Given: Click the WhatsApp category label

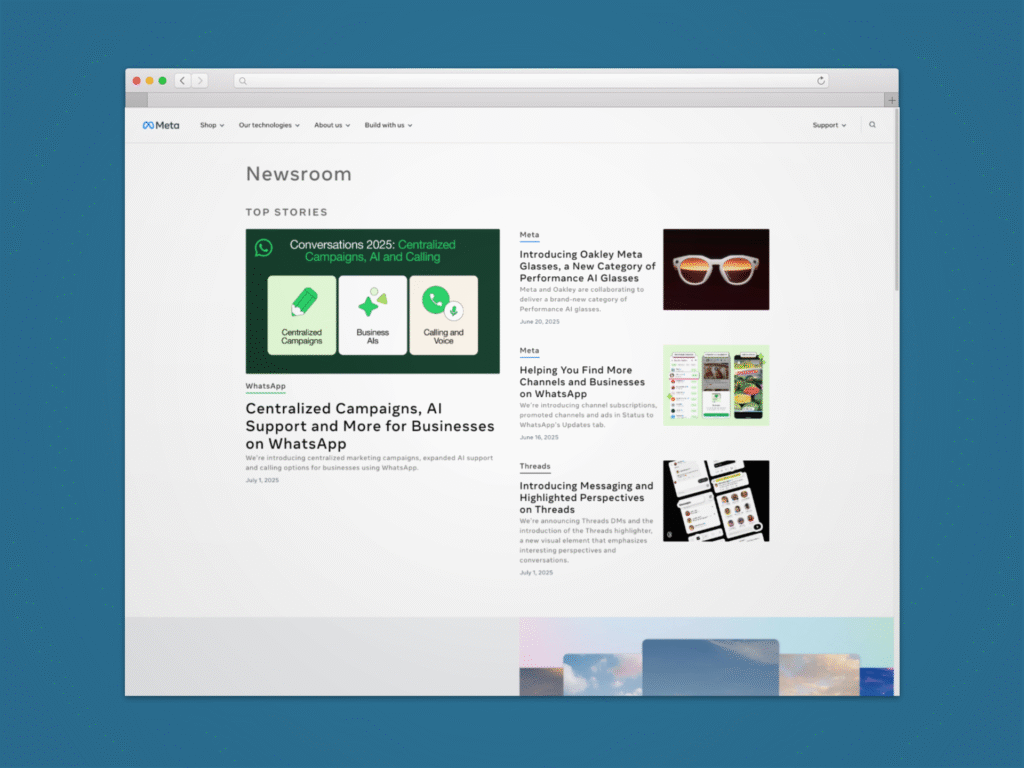Looking at the screenshot, I should point(266,386).
